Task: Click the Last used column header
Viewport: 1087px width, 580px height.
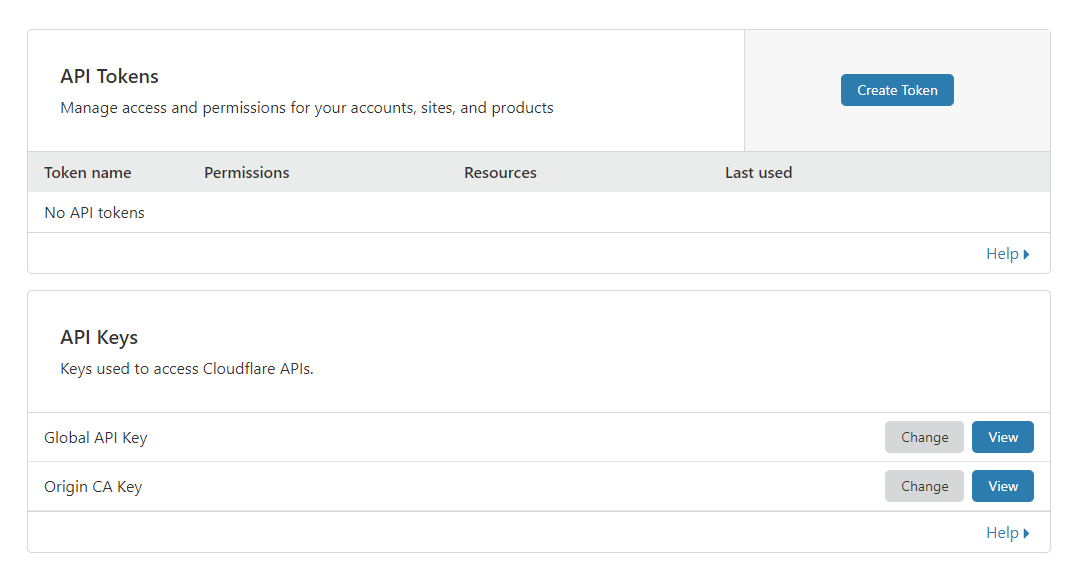Action: pos(758,172)
